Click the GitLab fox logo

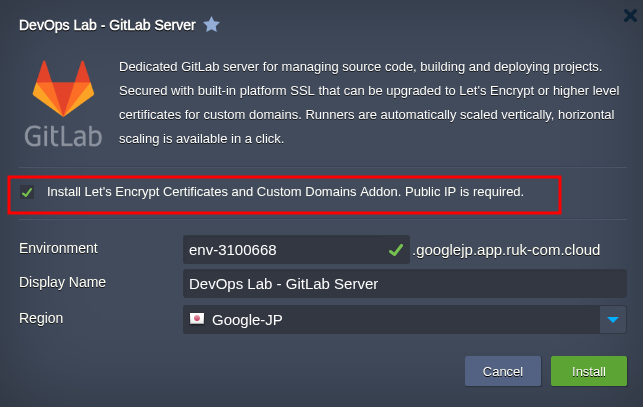(x=64, y=88)
